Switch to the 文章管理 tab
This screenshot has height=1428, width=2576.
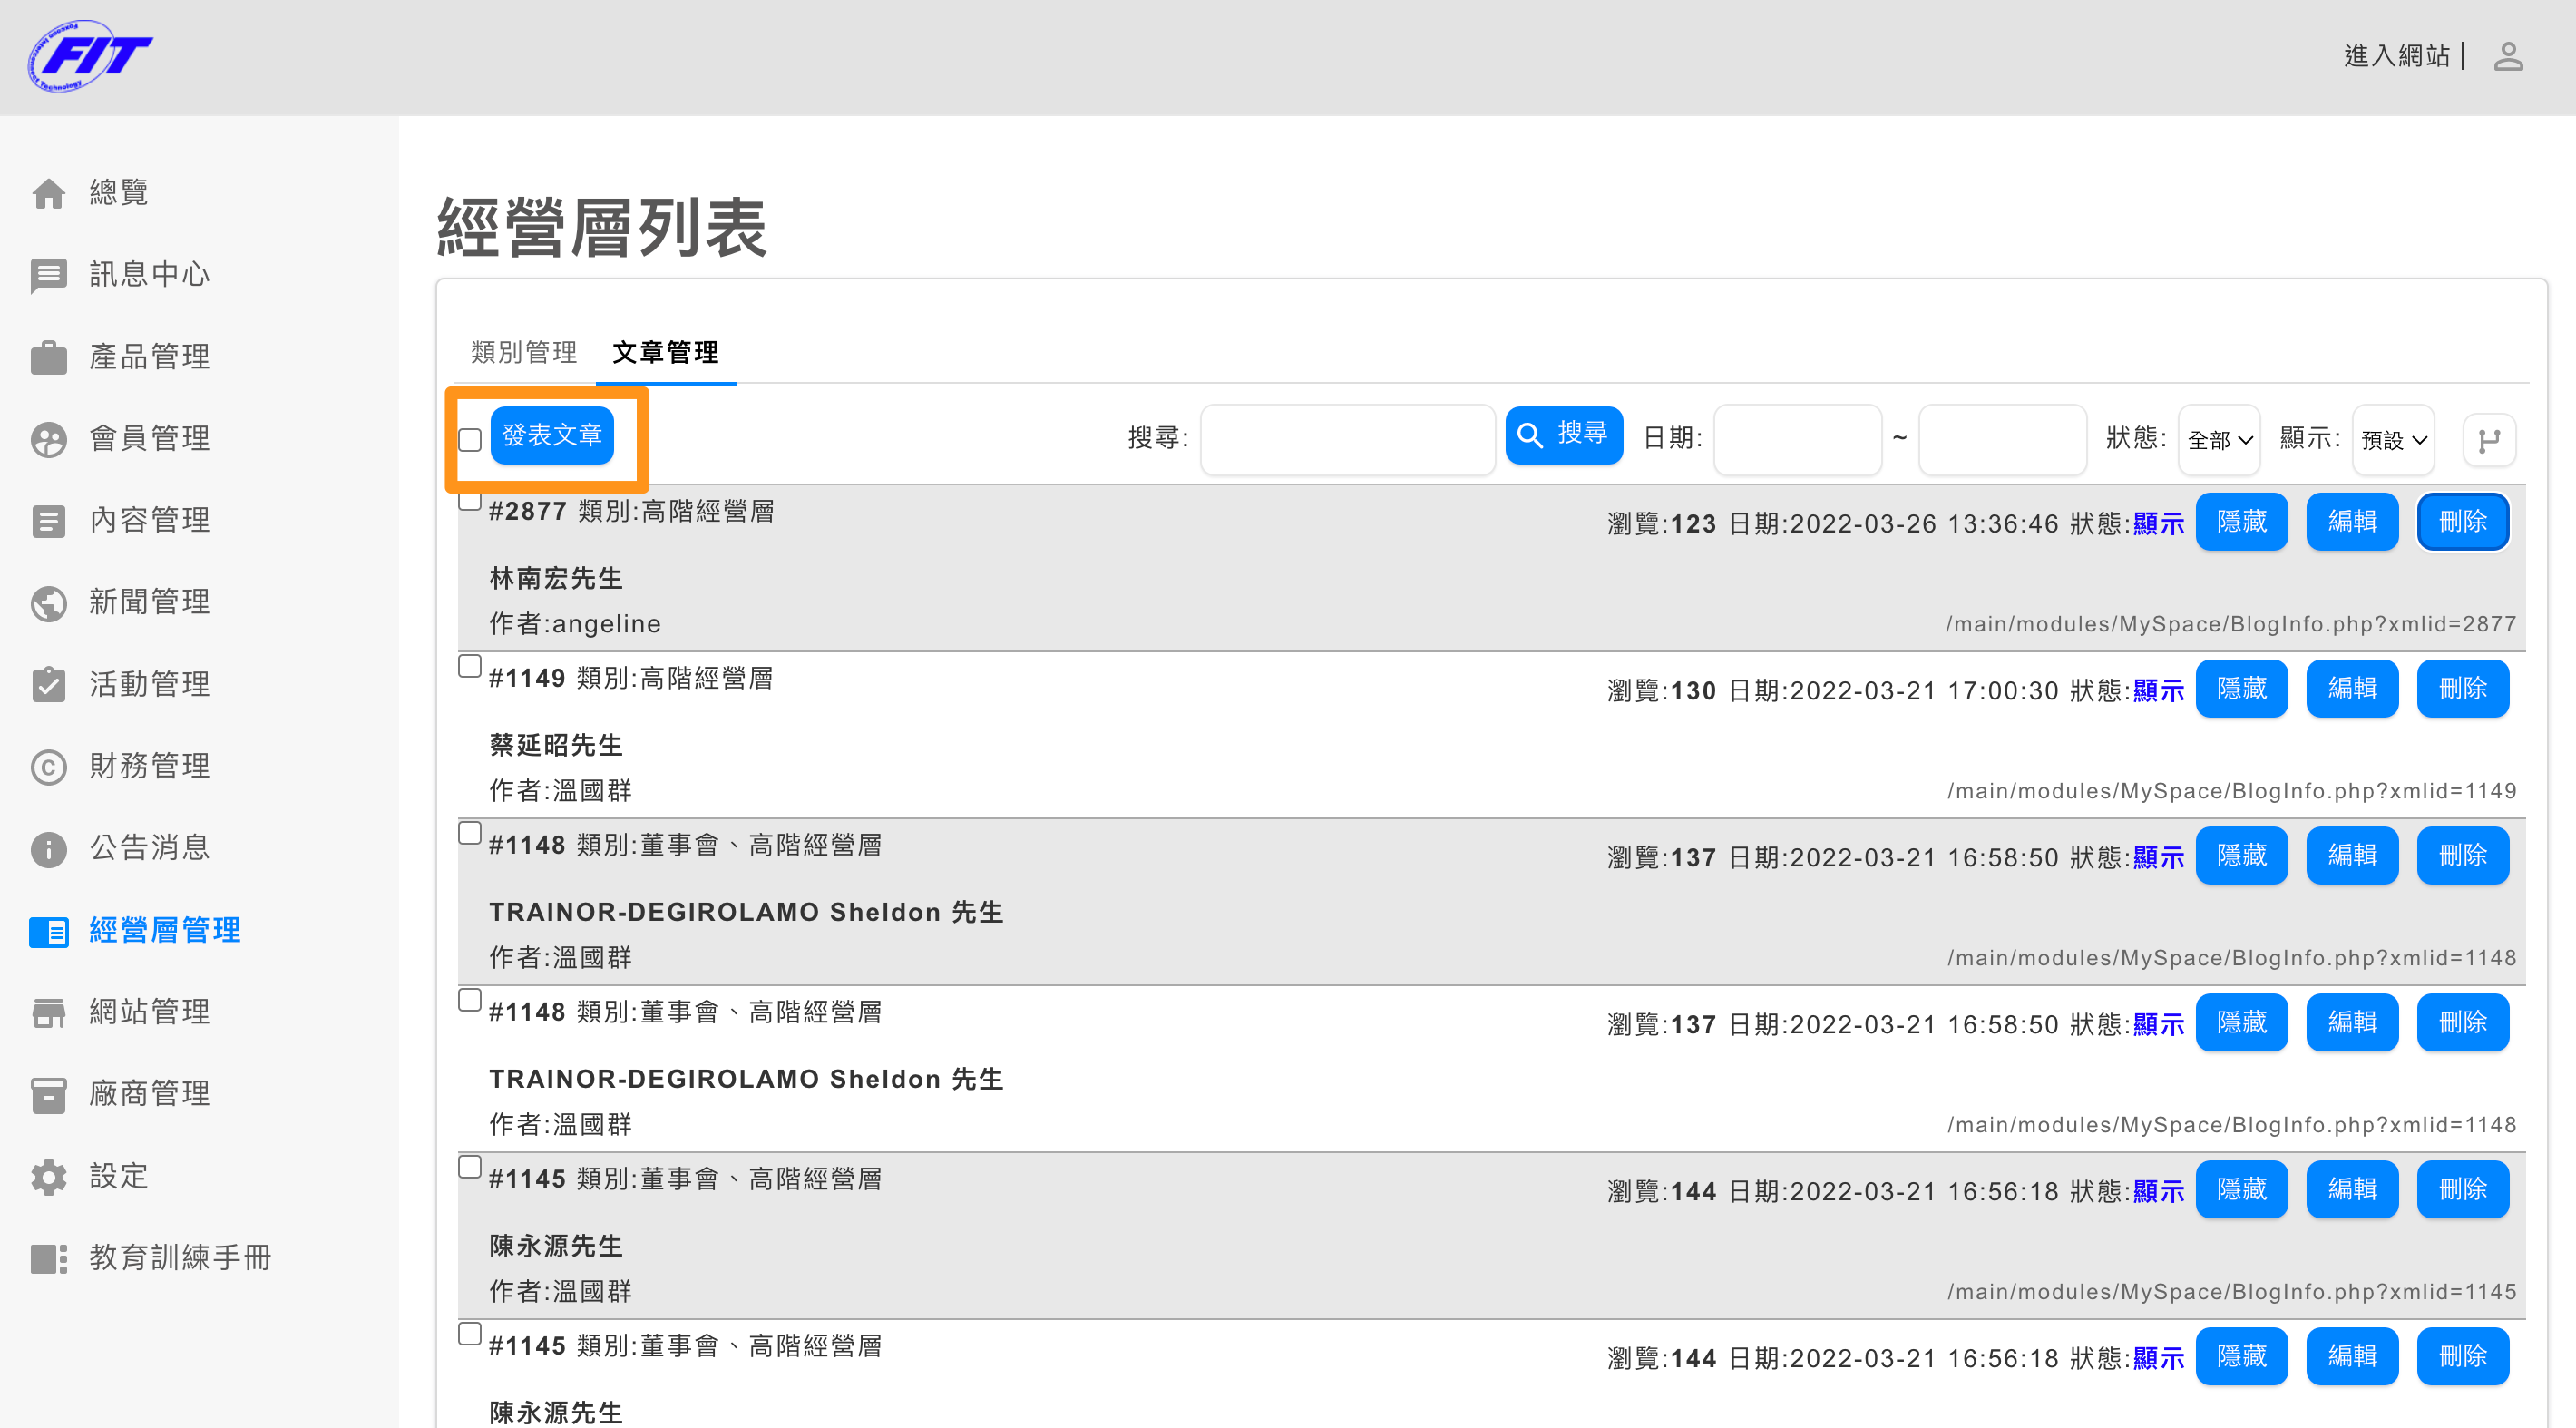(666, 352)
